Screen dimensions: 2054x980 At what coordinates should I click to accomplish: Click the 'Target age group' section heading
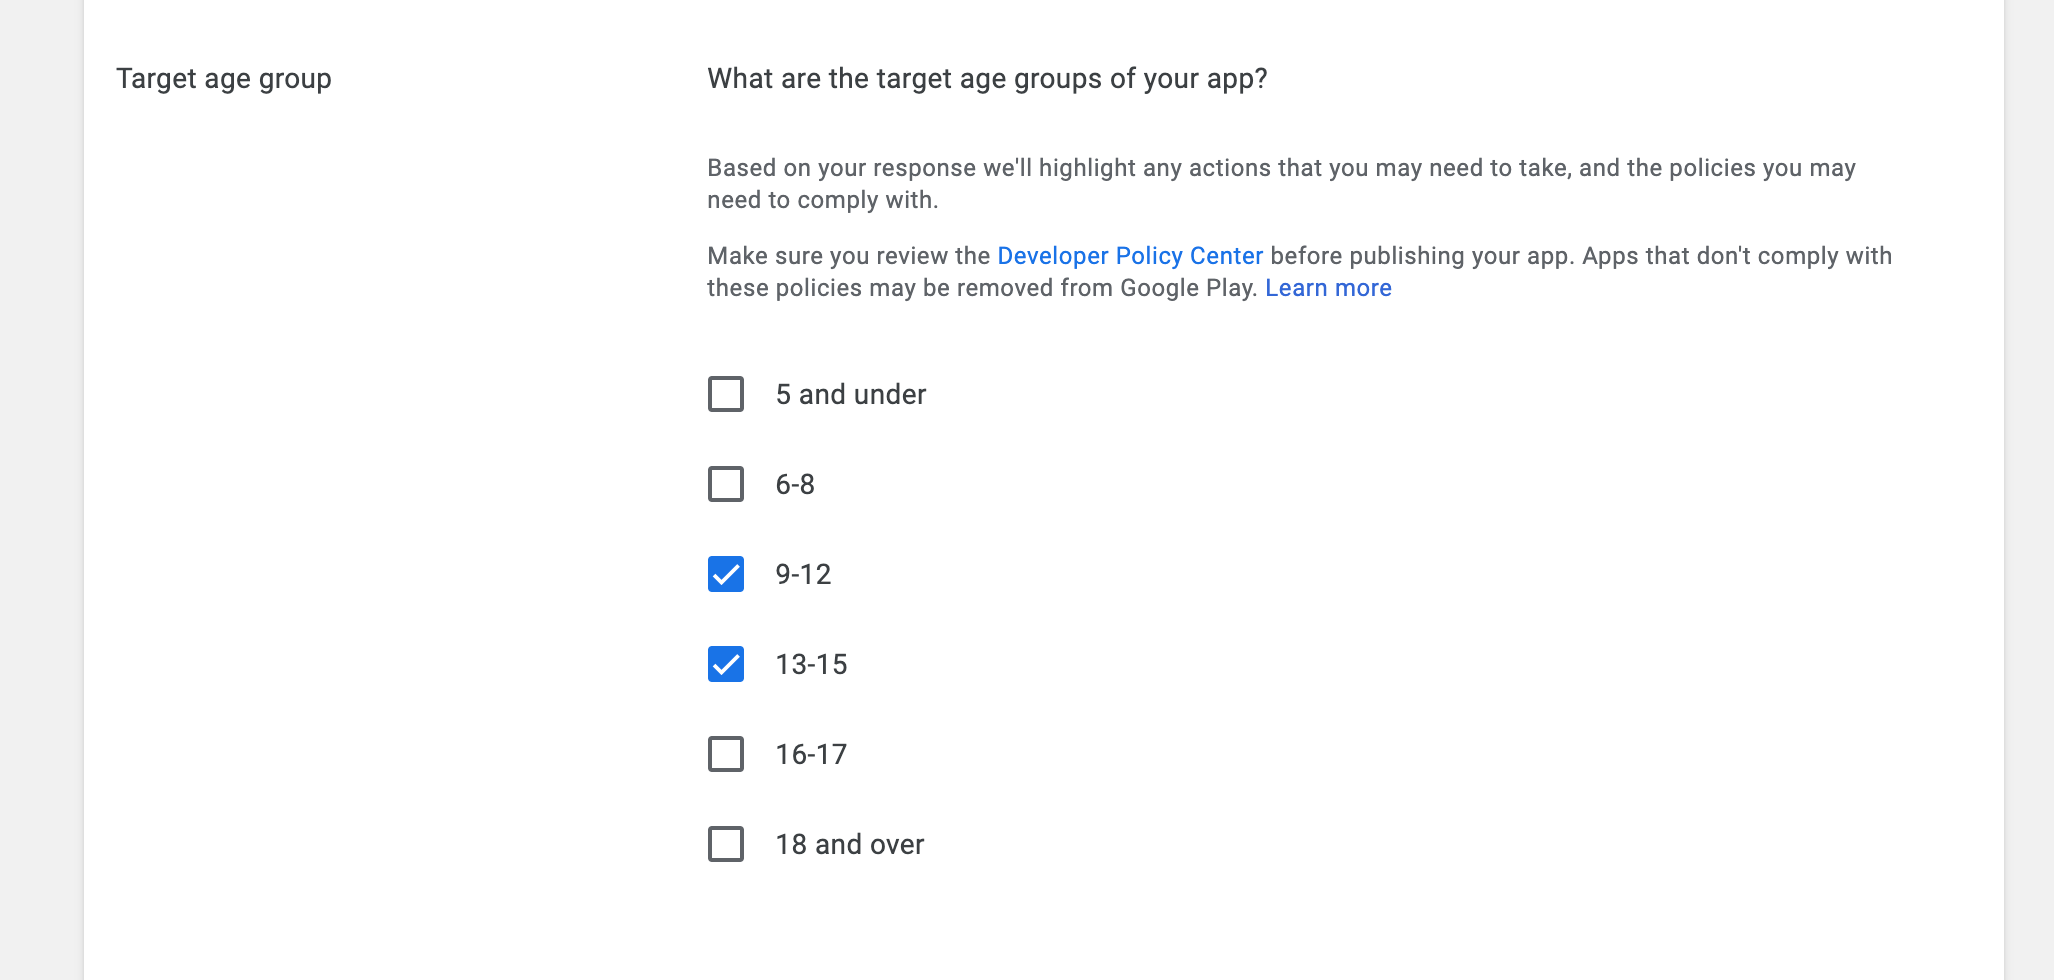(x=224, y=79)
